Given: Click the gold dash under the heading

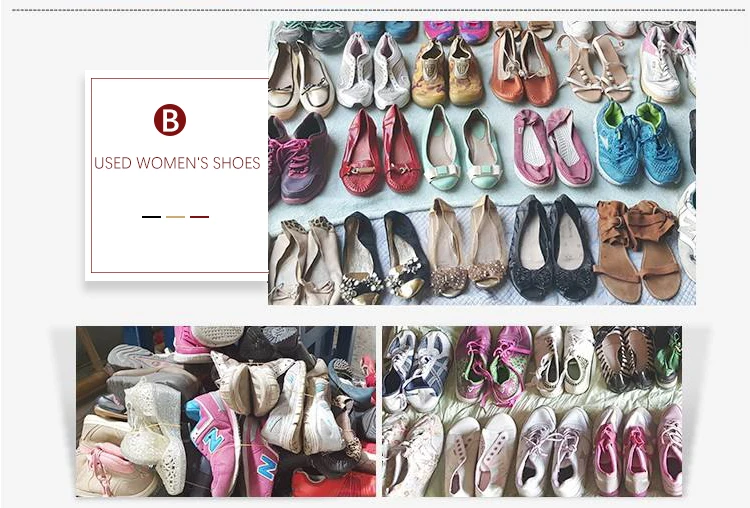Looking at the screenshot, I should point(175,217).
